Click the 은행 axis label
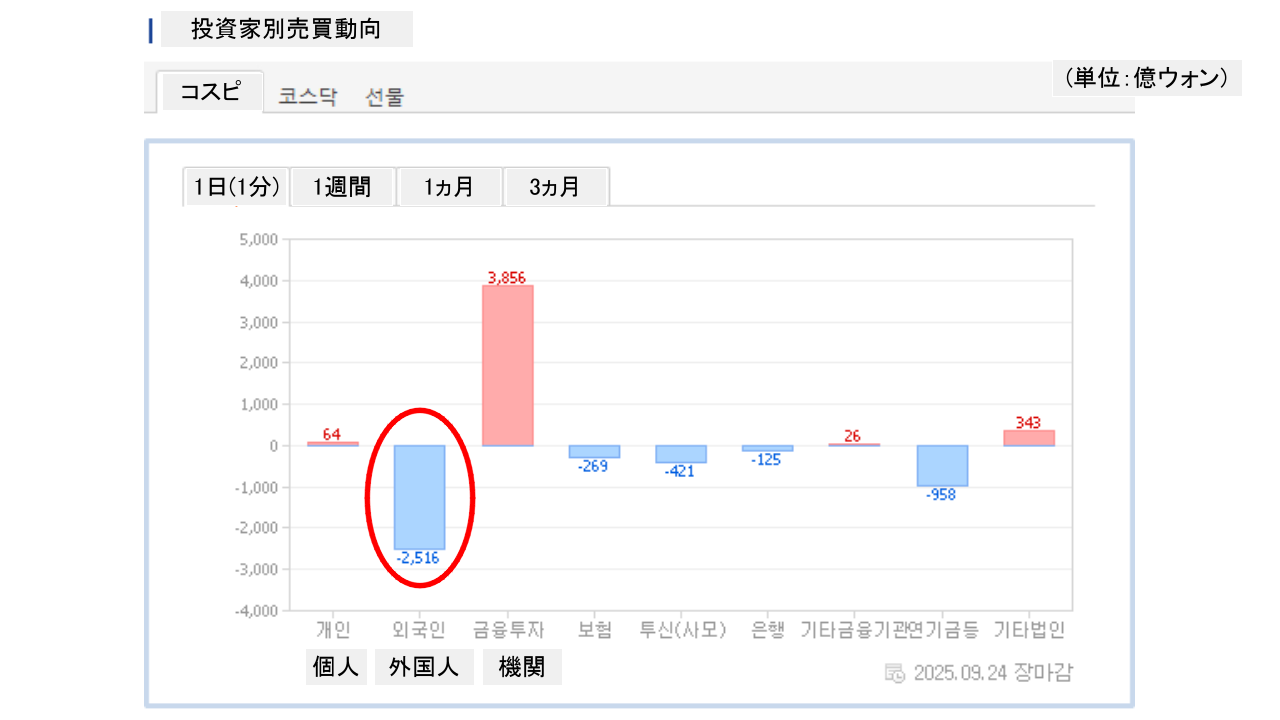Image resolution: width=1280 pixels, height=720 pixels. (768, 630)
